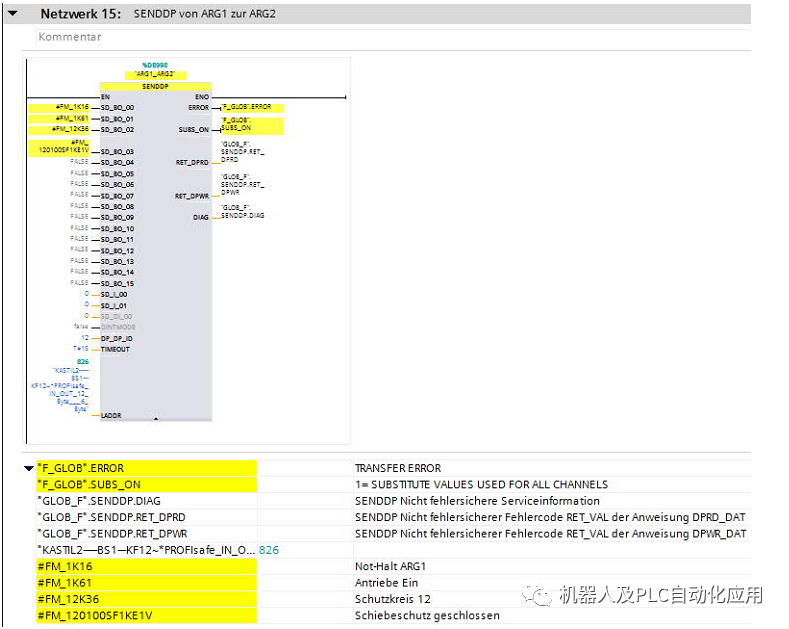Click the SD_BO_00 pin label
Image resolution: width=789 pixels, height=629 pixels.
(x=117, y=108)
